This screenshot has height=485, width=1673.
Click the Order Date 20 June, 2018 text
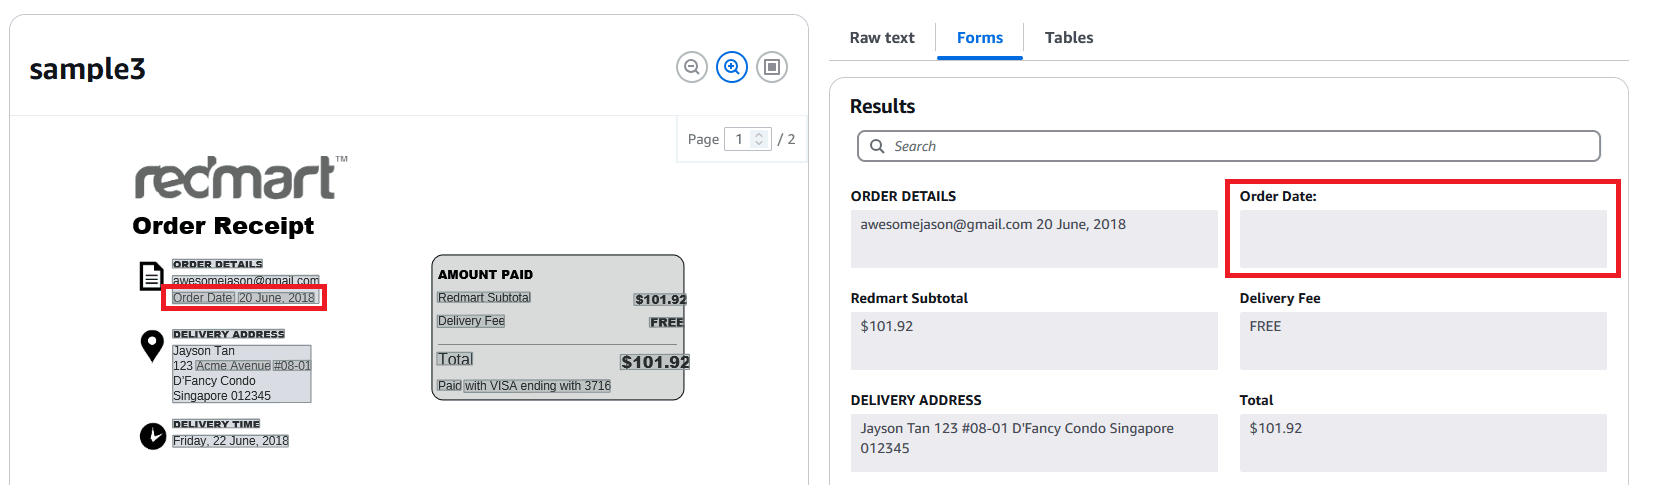click(244, 298)
